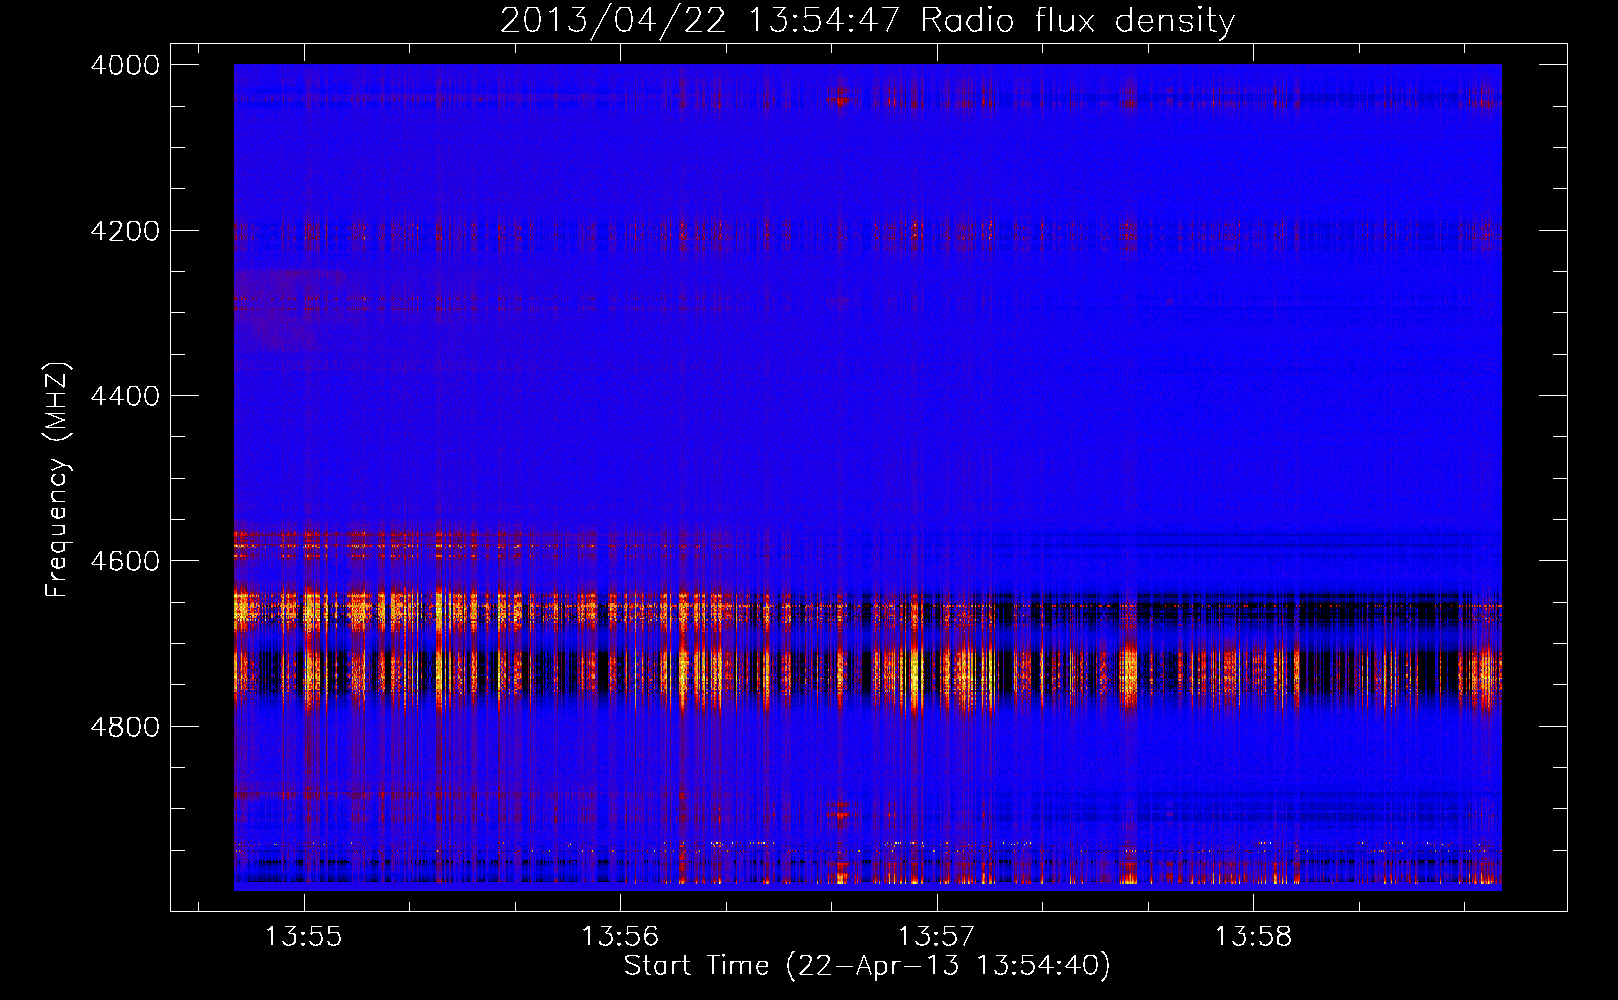The width and height of the screenshot is (1618, 1000).
Task: Select the 13:55 time tick label
Action: coord(303,937)
